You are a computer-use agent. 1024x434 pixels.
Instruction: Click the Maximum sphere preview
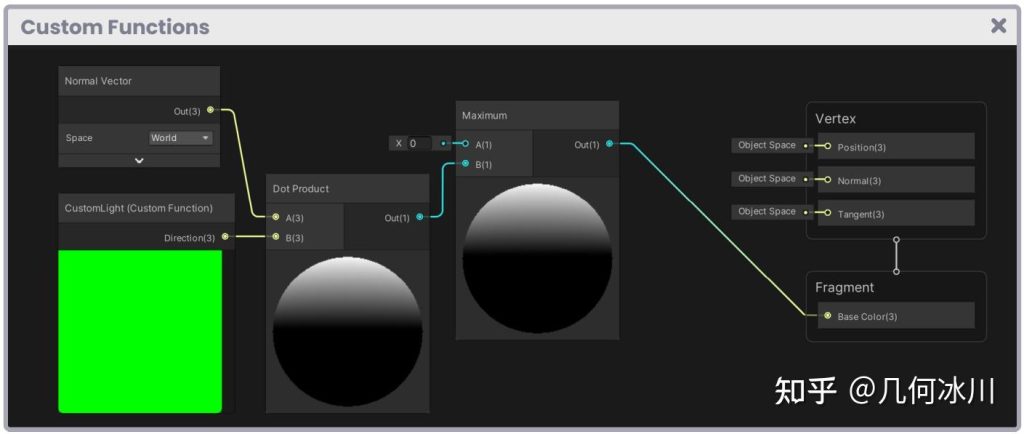tap(537, 258)
